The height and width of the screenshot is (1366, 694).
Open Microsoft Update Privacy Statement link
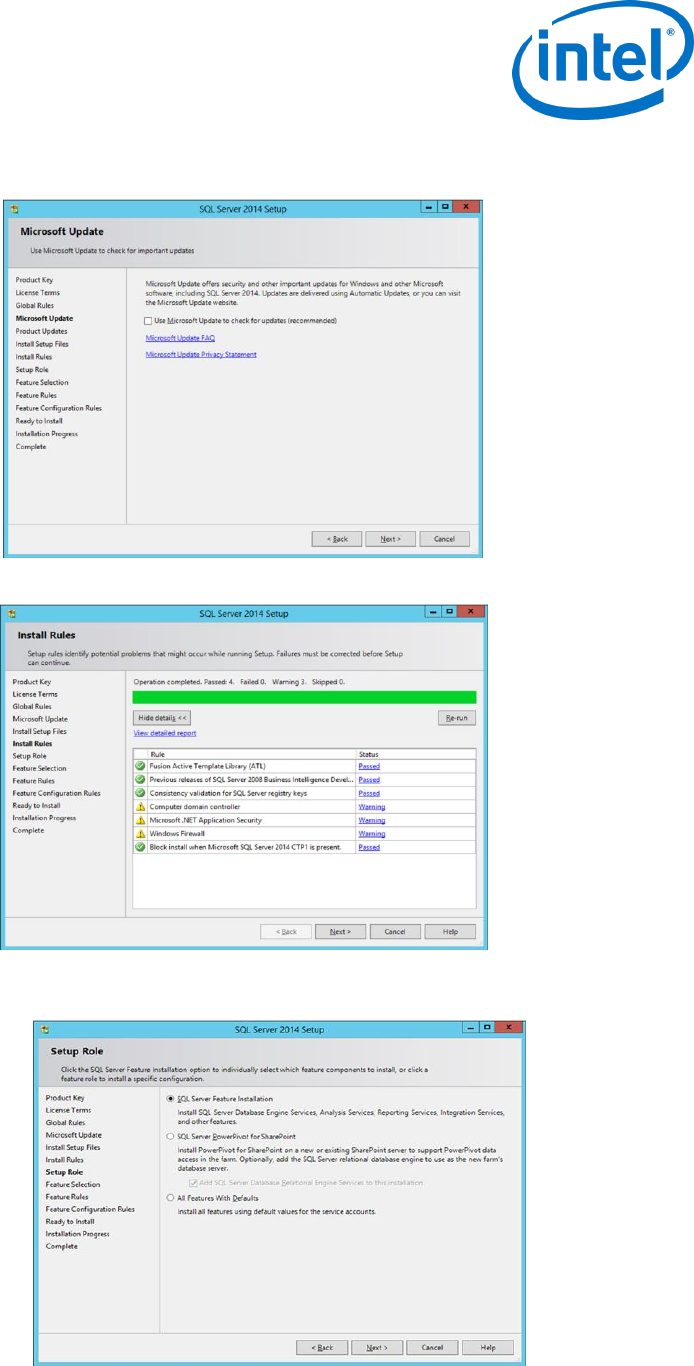(x=201, y=354)
